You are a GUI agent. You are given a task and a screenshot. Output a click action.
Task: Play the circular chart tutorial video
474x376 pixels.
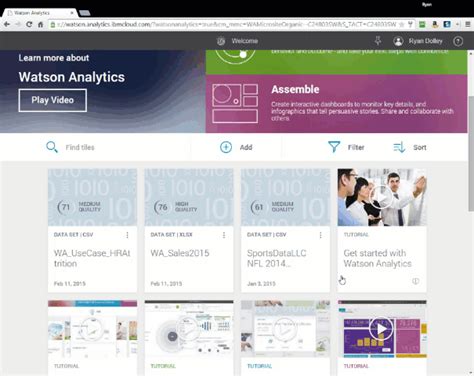[x=189, y=329]
